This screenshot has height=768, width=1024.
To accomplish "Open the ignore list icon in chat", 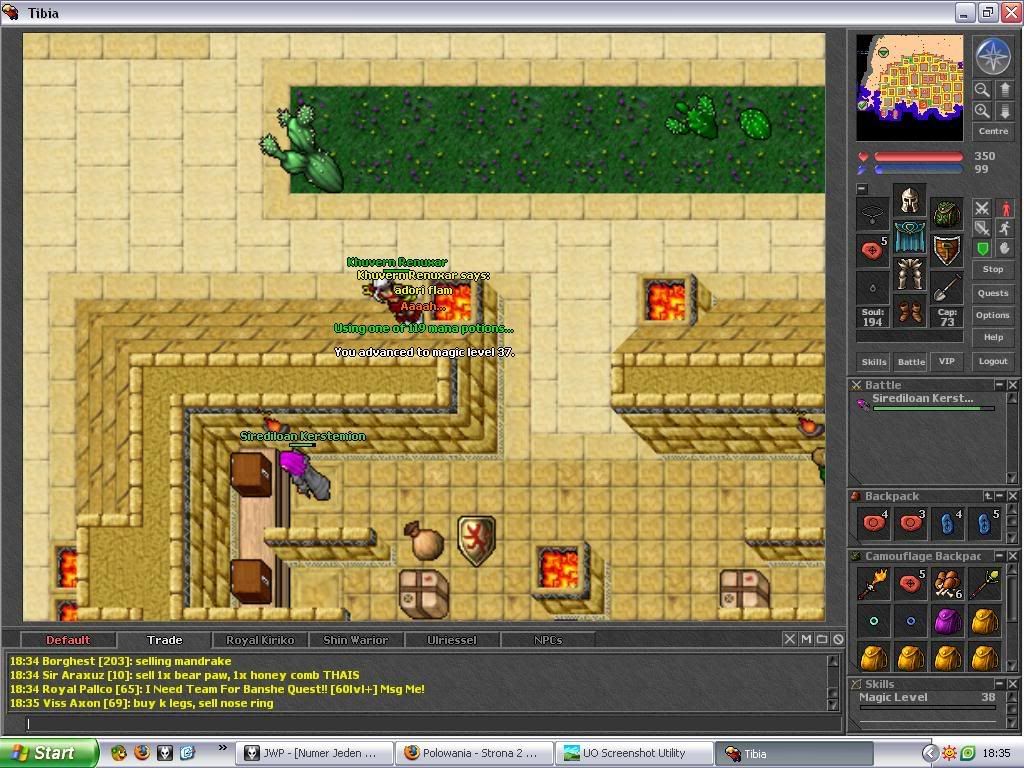I will [839, 639].
